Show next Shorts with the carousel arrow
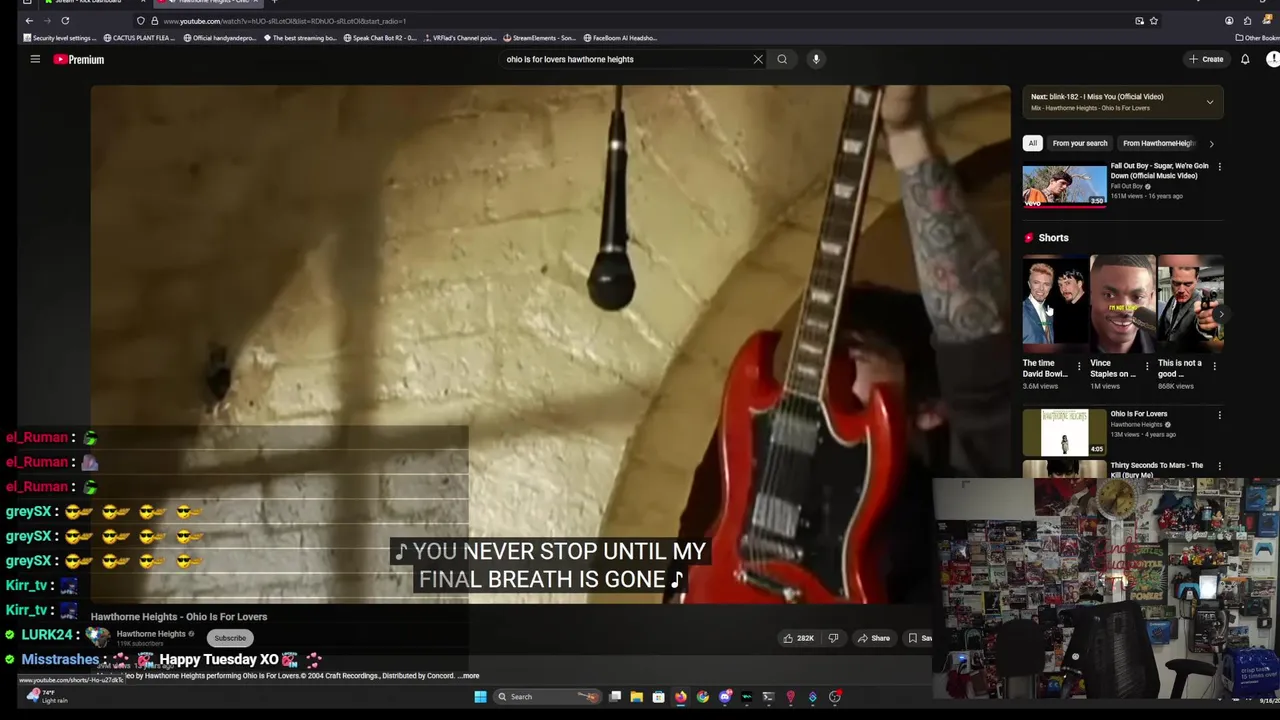Viewport: 1280px width, 720px height. coord(1221,313)
